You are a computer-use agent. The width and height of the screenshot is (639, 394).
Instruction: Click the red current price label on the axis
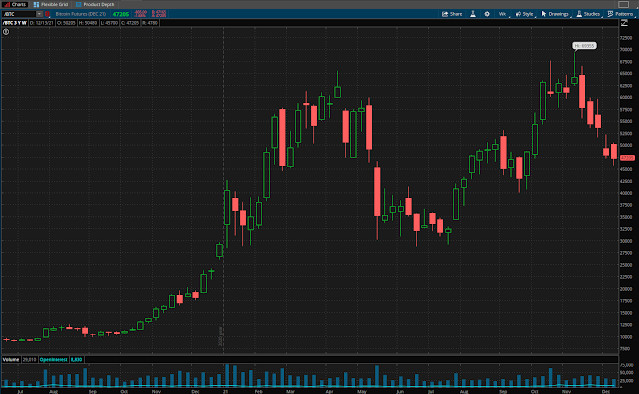tap(627, 158)
